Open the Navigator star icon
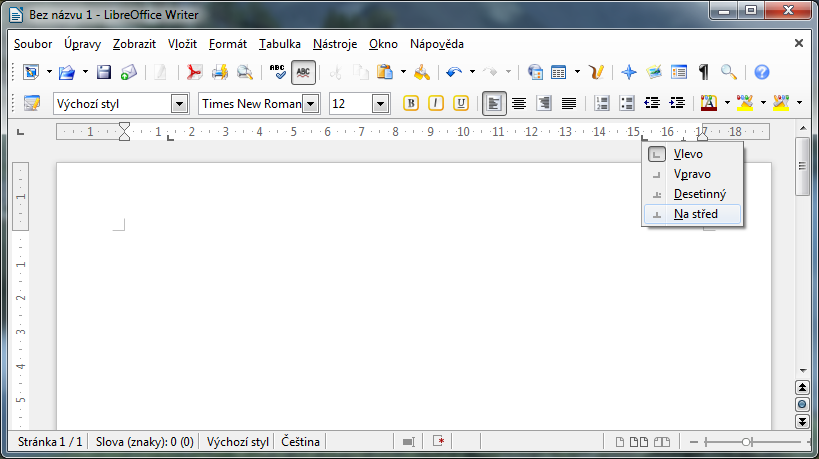This screenshot has height=459, width=819. click(x=629, y=72)
